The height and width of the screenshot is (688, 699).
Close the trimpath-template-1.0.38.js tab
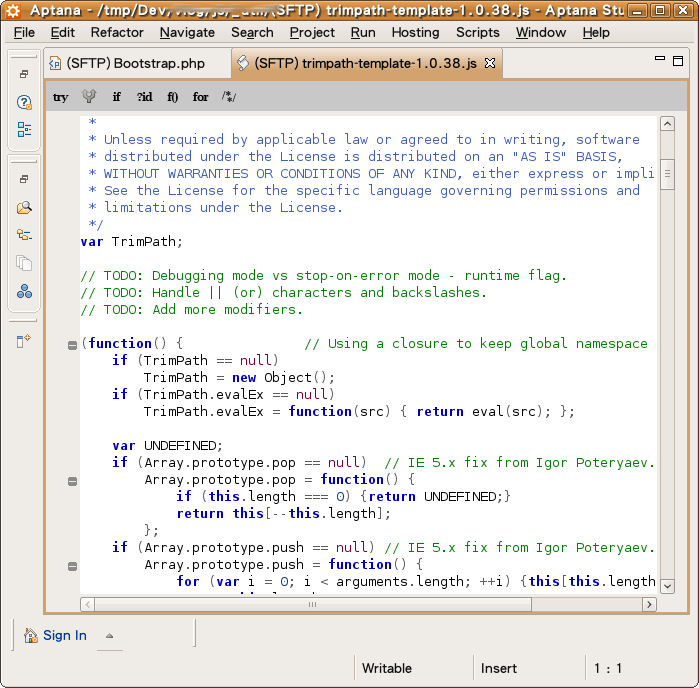(490, 63)
